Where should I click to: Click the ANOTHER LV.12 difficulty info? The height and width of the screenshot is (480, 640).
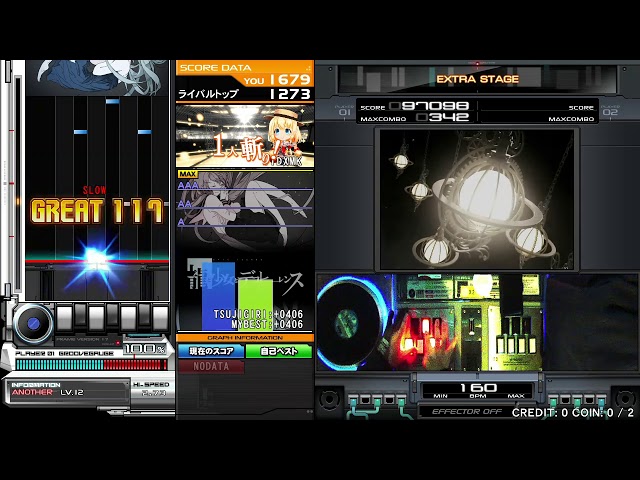coord(48,392)
